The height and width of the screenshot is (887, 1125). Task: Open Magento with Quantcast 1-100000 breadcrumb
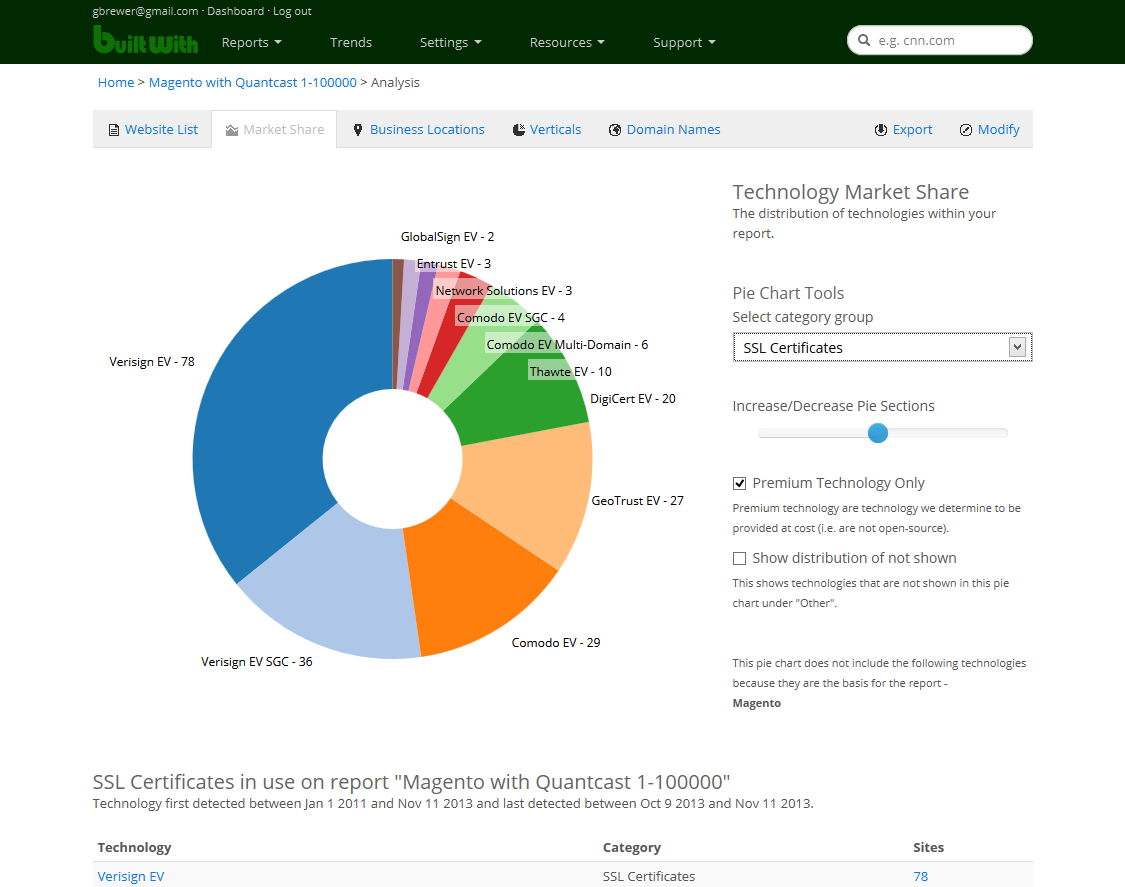point(253,83)
